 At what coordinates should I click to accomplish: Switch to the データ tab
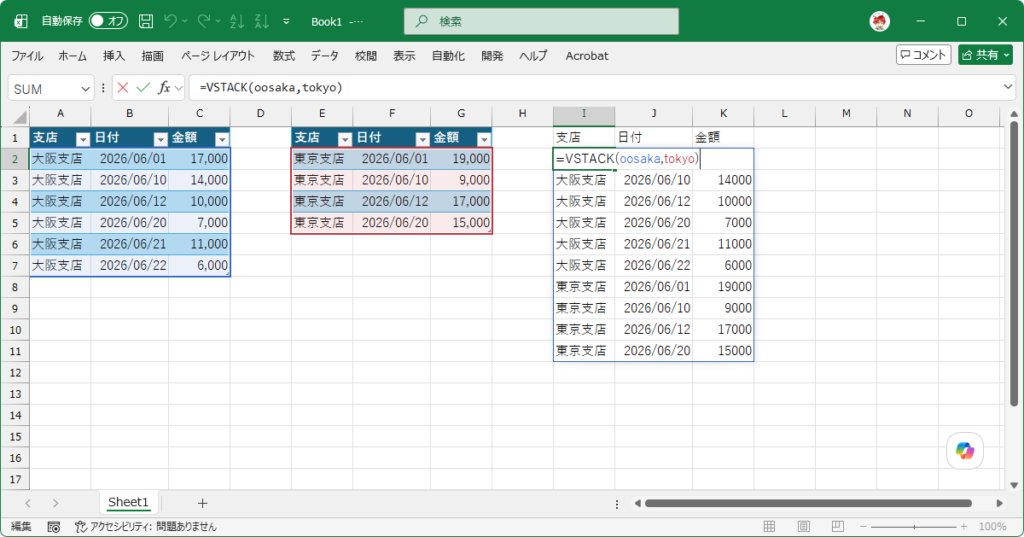tap(325, 56)
